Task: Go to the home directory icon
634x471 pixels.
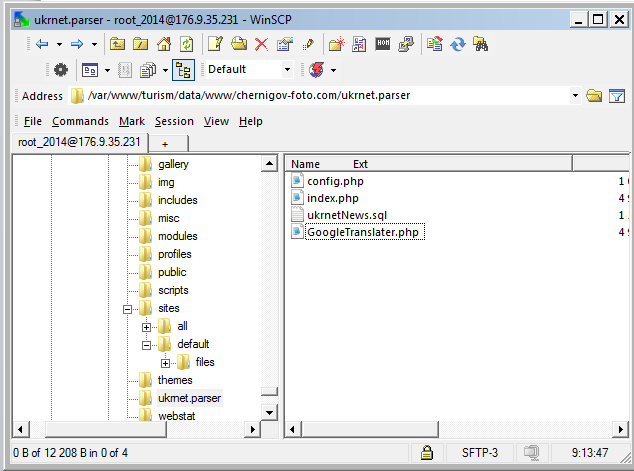Action: (164, 44)
